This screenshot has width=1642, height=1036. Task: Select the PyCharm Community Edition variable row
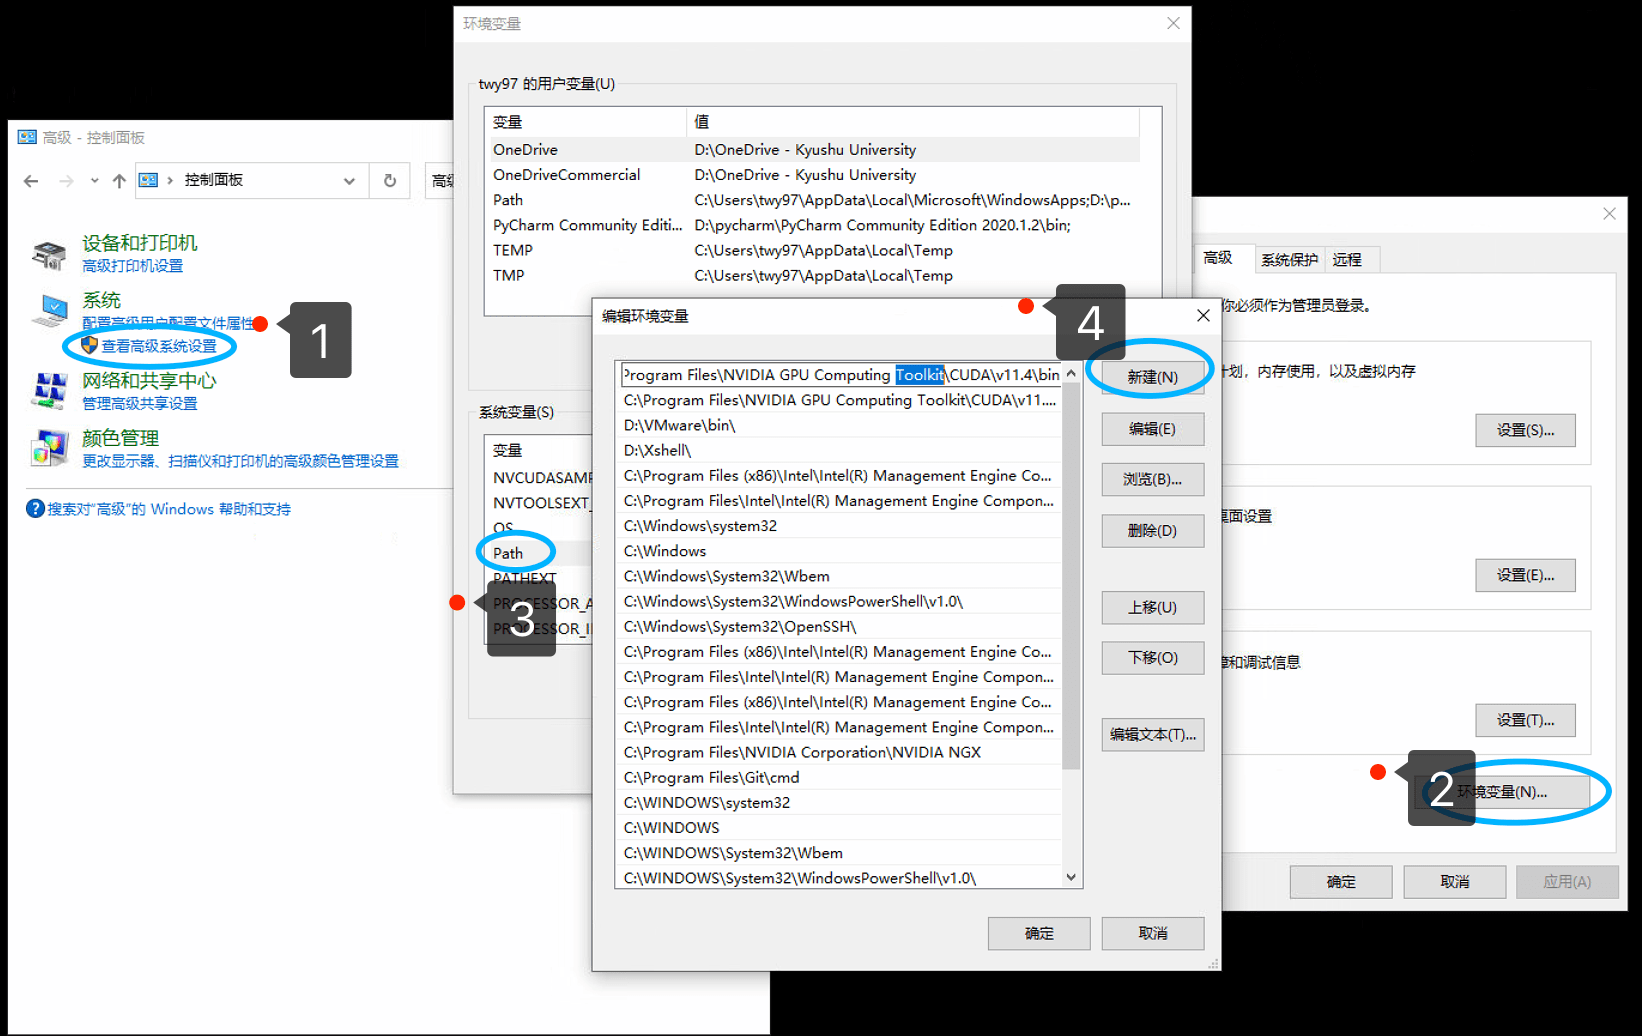811,225
